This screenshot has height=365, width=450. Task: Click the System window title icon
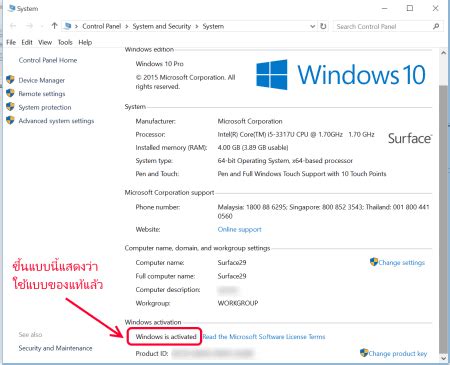point(12,8)
